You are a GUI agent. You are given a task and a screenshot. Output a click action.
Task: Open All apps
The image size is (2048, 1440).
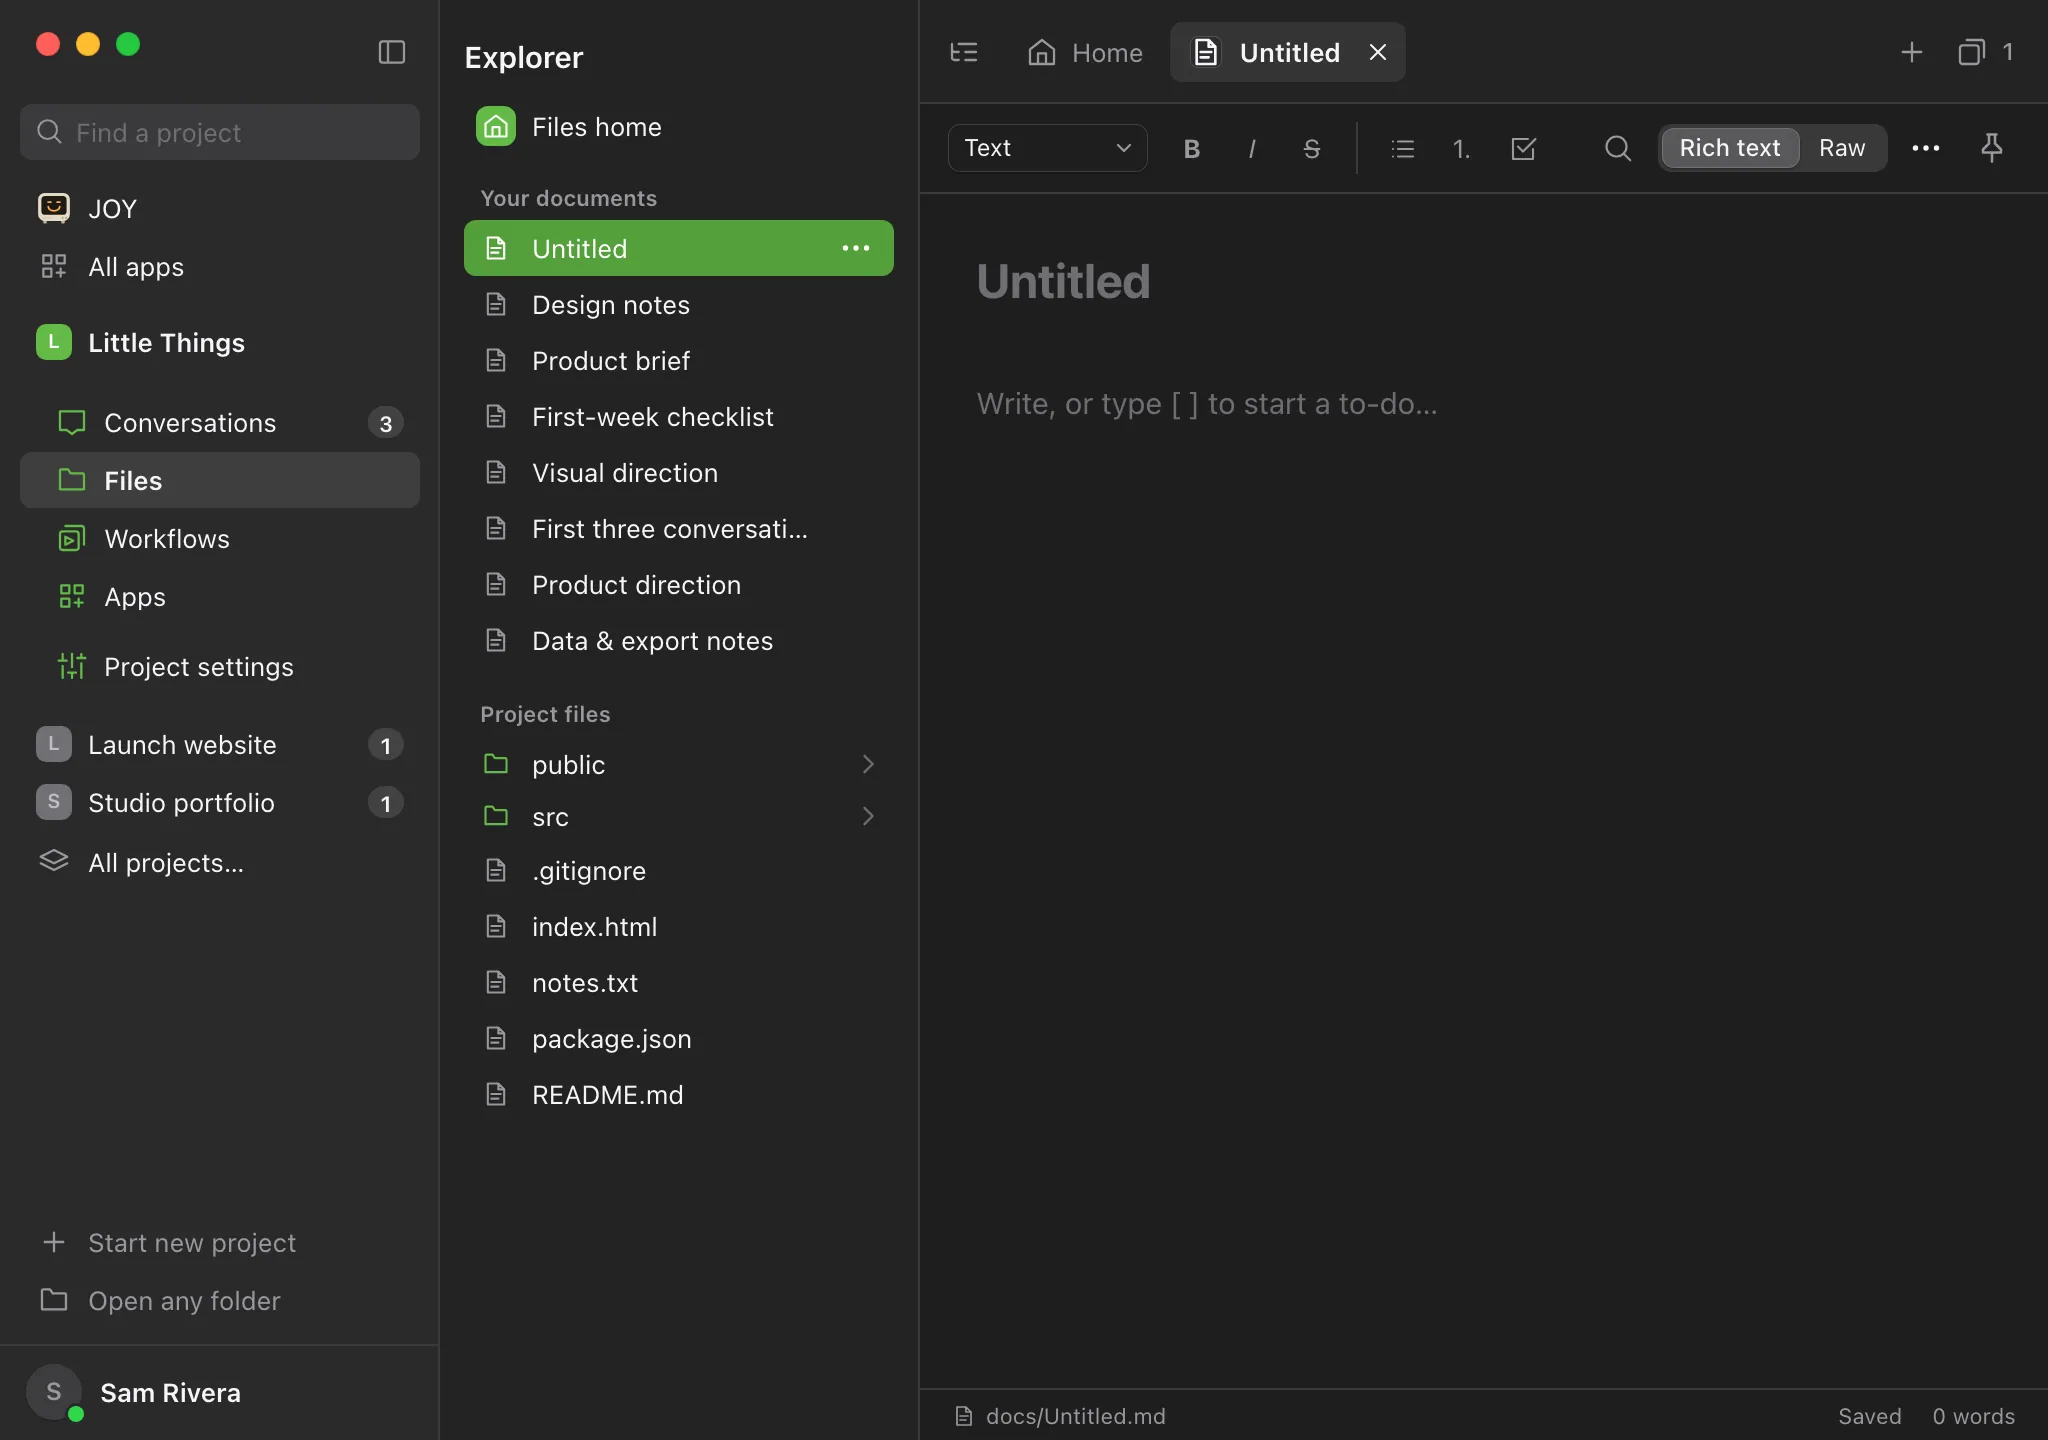pyautogui.click(x=220, y=267)
